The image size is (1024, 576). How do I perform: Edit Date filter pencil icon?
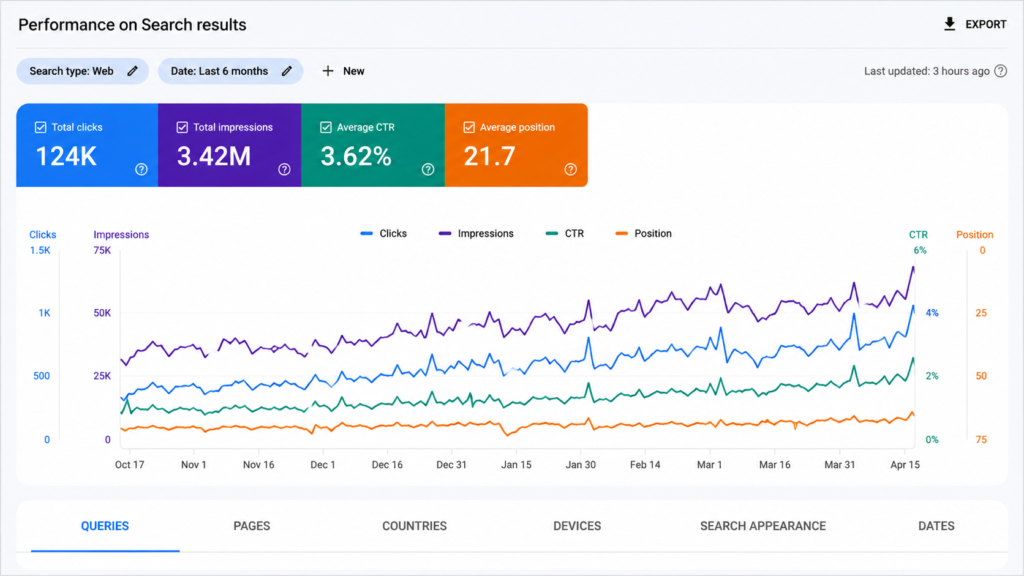click(287, 71)
